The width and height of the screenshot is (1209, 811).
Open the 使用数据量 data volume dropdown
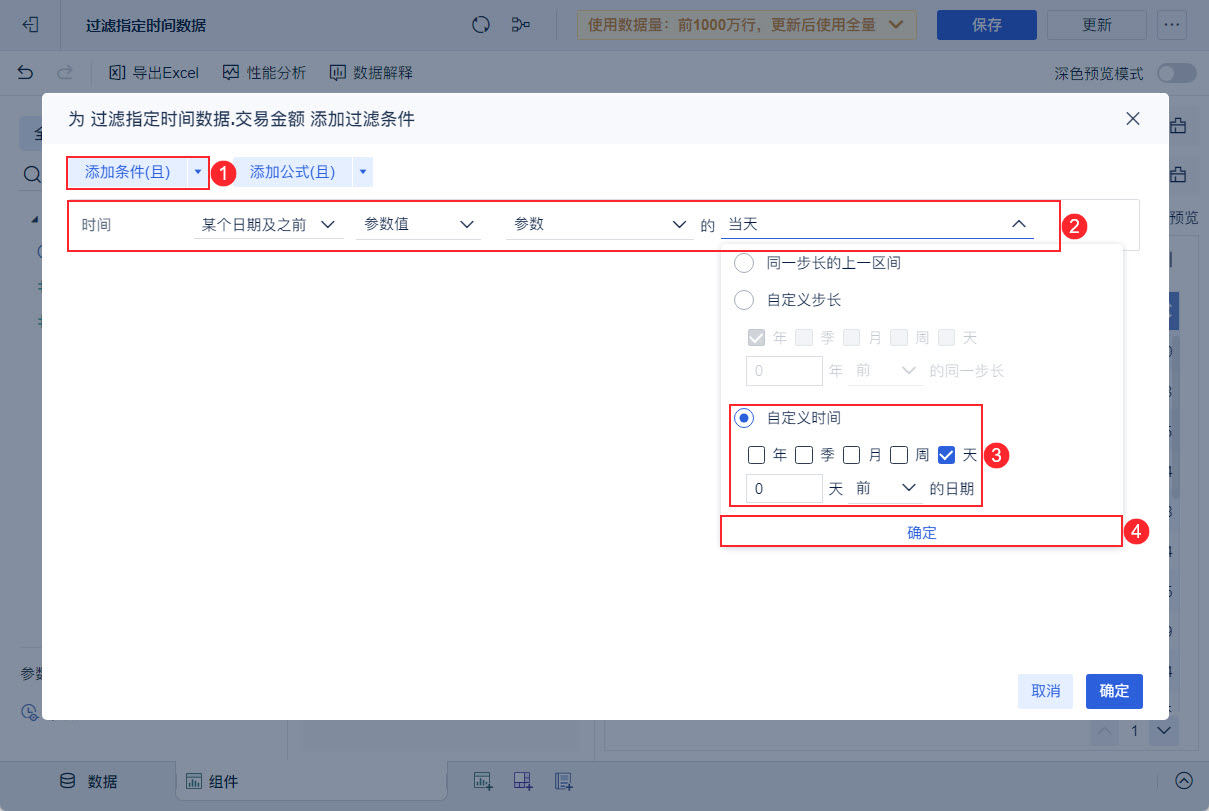point(747,25)
